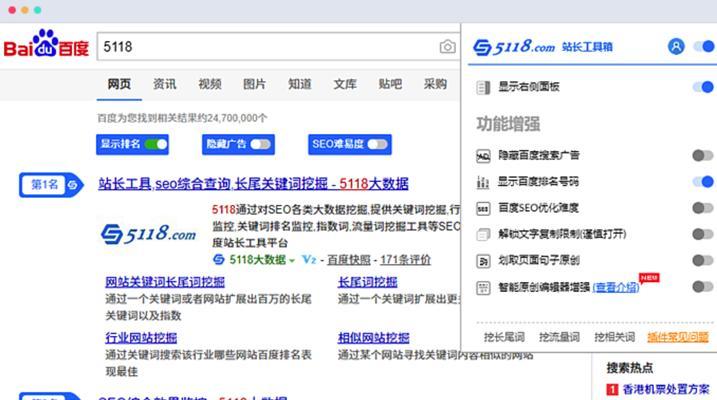Click 挖长尾词 in plugin footer

pyautogui.click(x=504, y=337)
